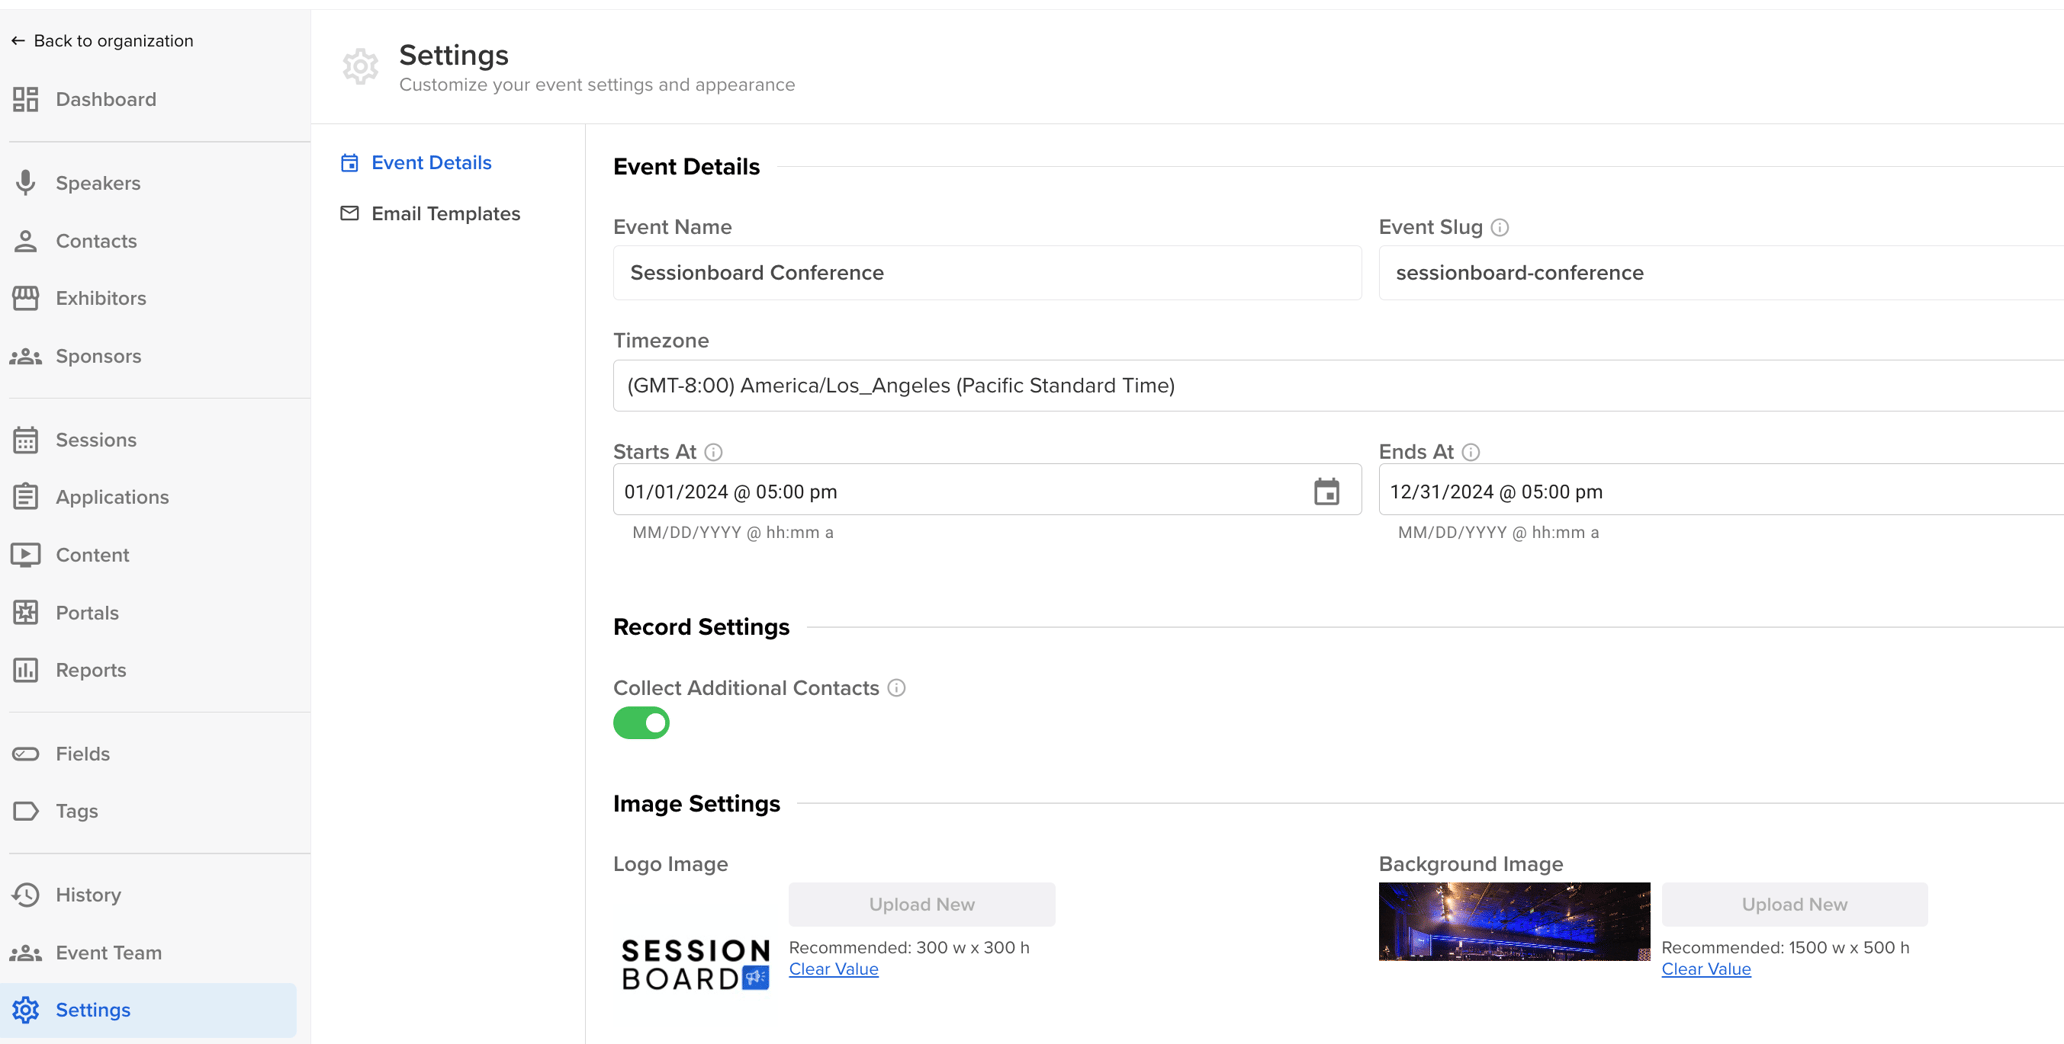The height and width of the screenshot is (1044, 2064).
Task: Click the Sponsors icon
Action: click(x=24, y=356)
